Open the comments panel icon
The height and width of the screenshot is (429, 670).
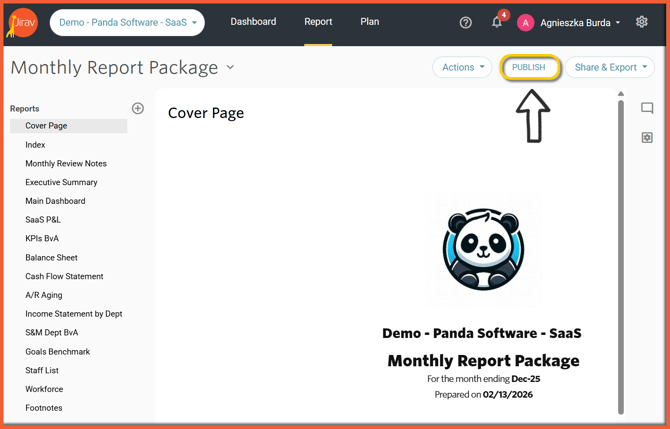(x=647, y=108)
